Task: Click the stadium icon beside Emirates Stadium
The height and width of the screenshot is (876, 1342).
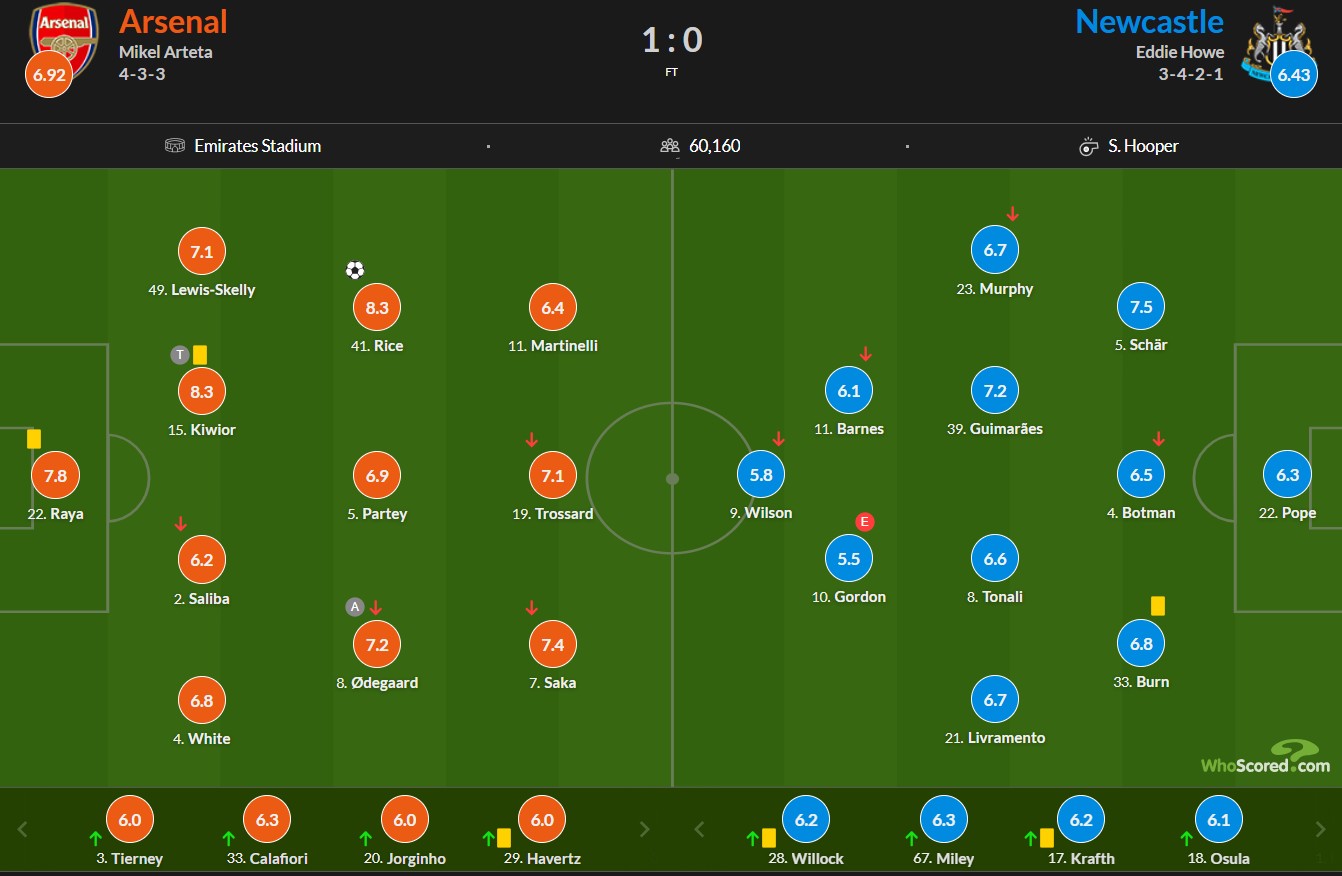Action: (175, 146)
